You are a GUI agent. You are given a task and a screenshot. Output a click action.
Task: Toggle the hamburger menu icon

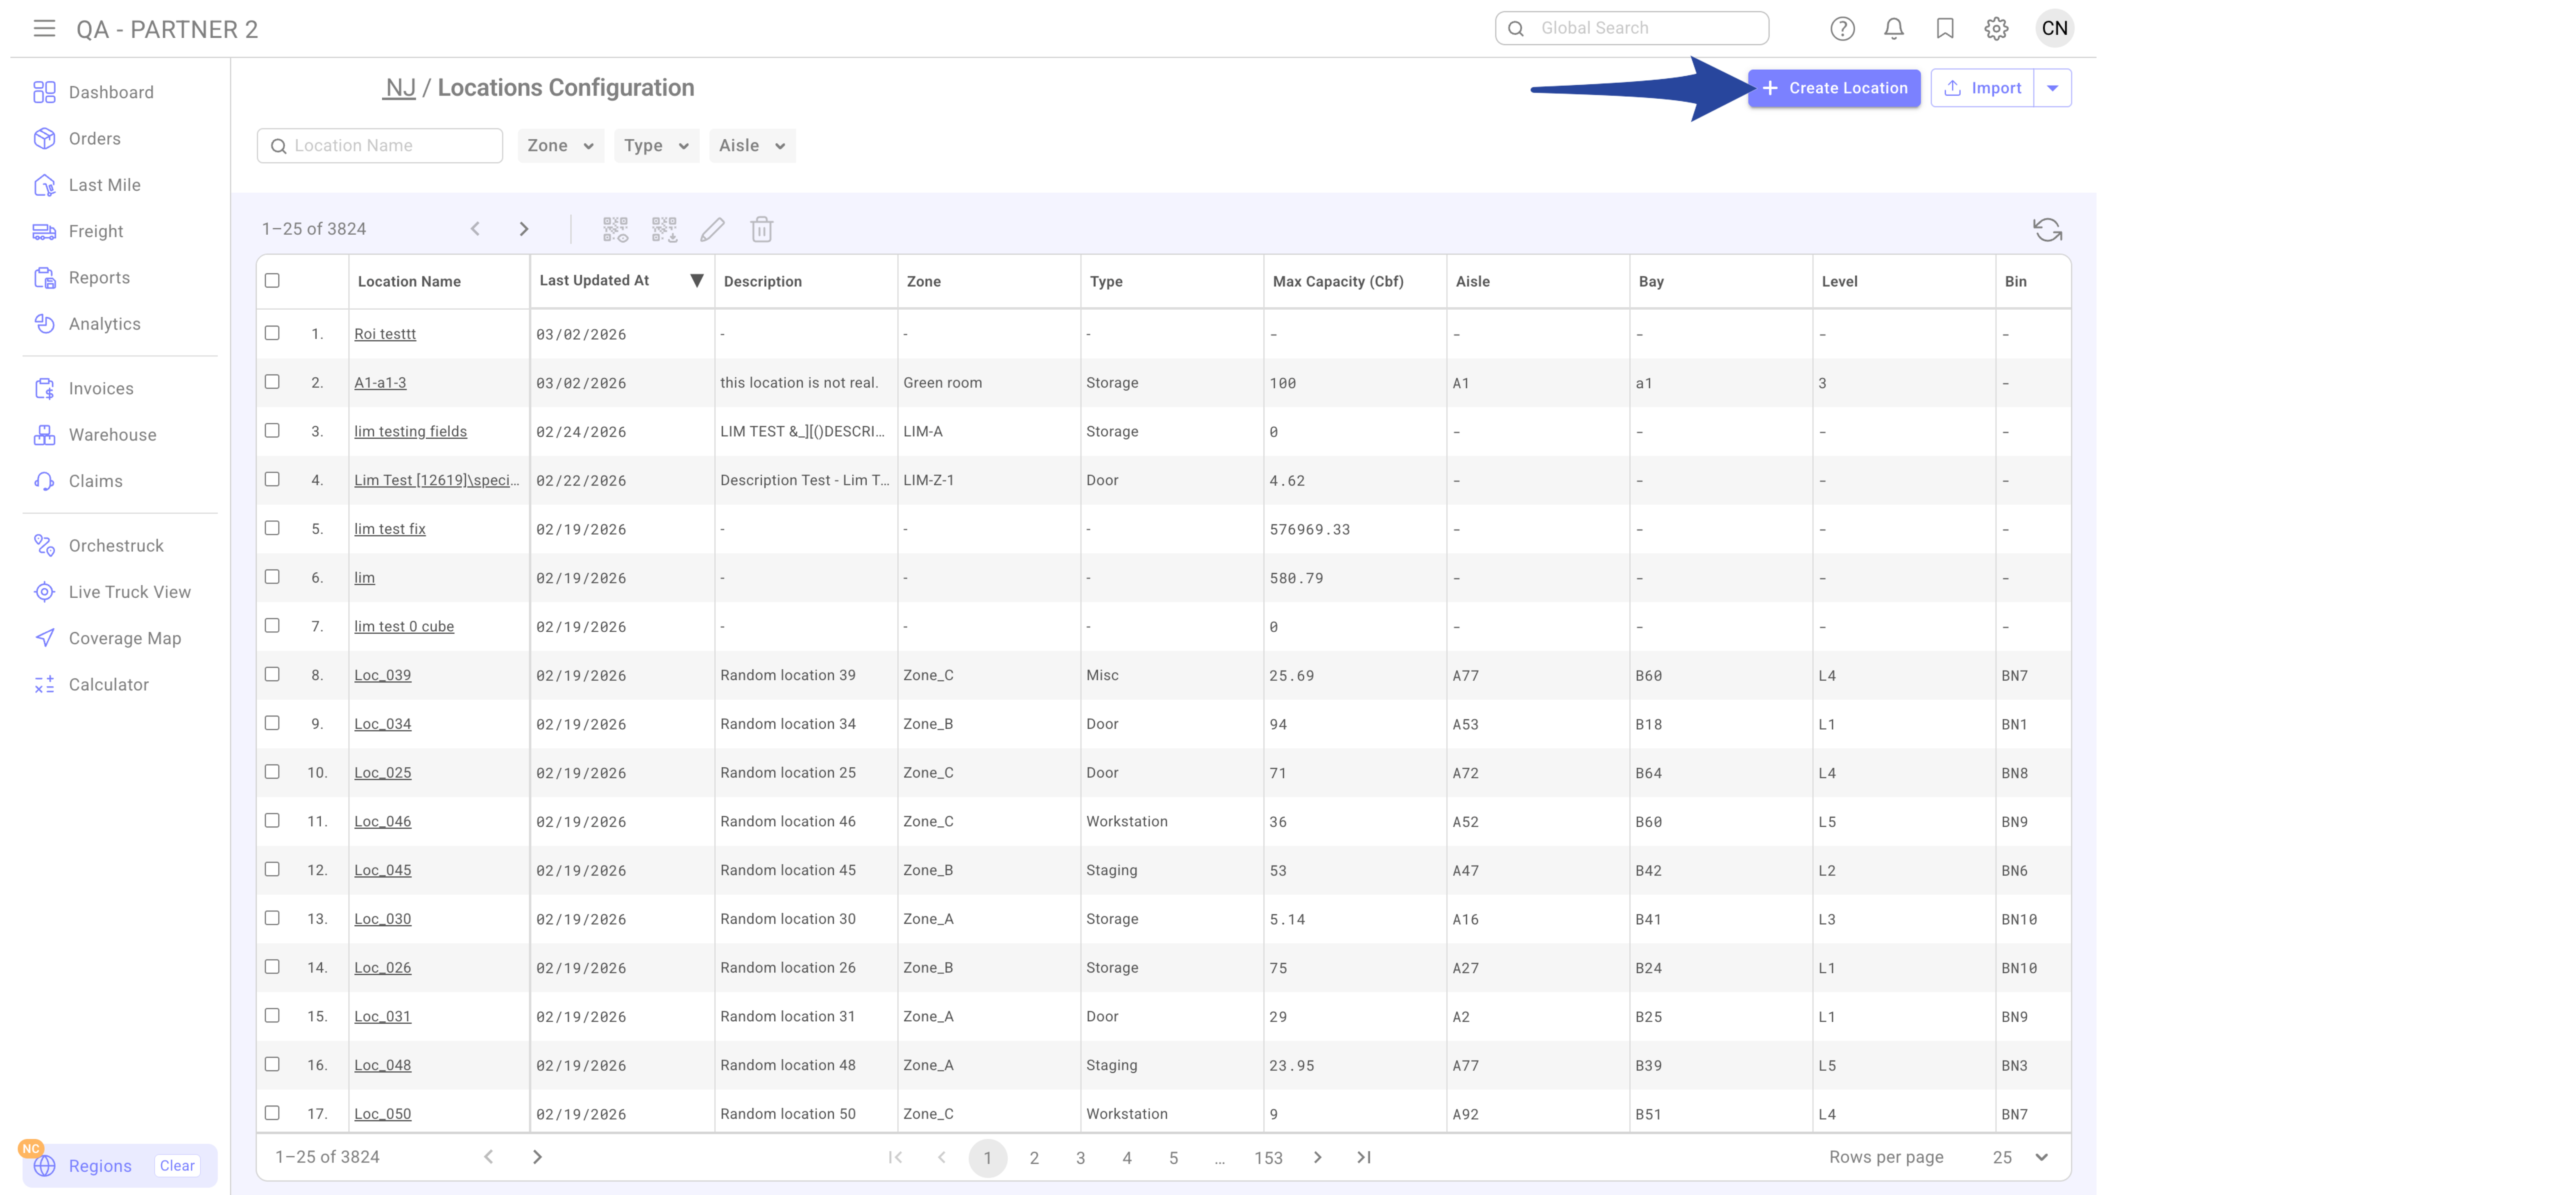(x=44, y=28)
